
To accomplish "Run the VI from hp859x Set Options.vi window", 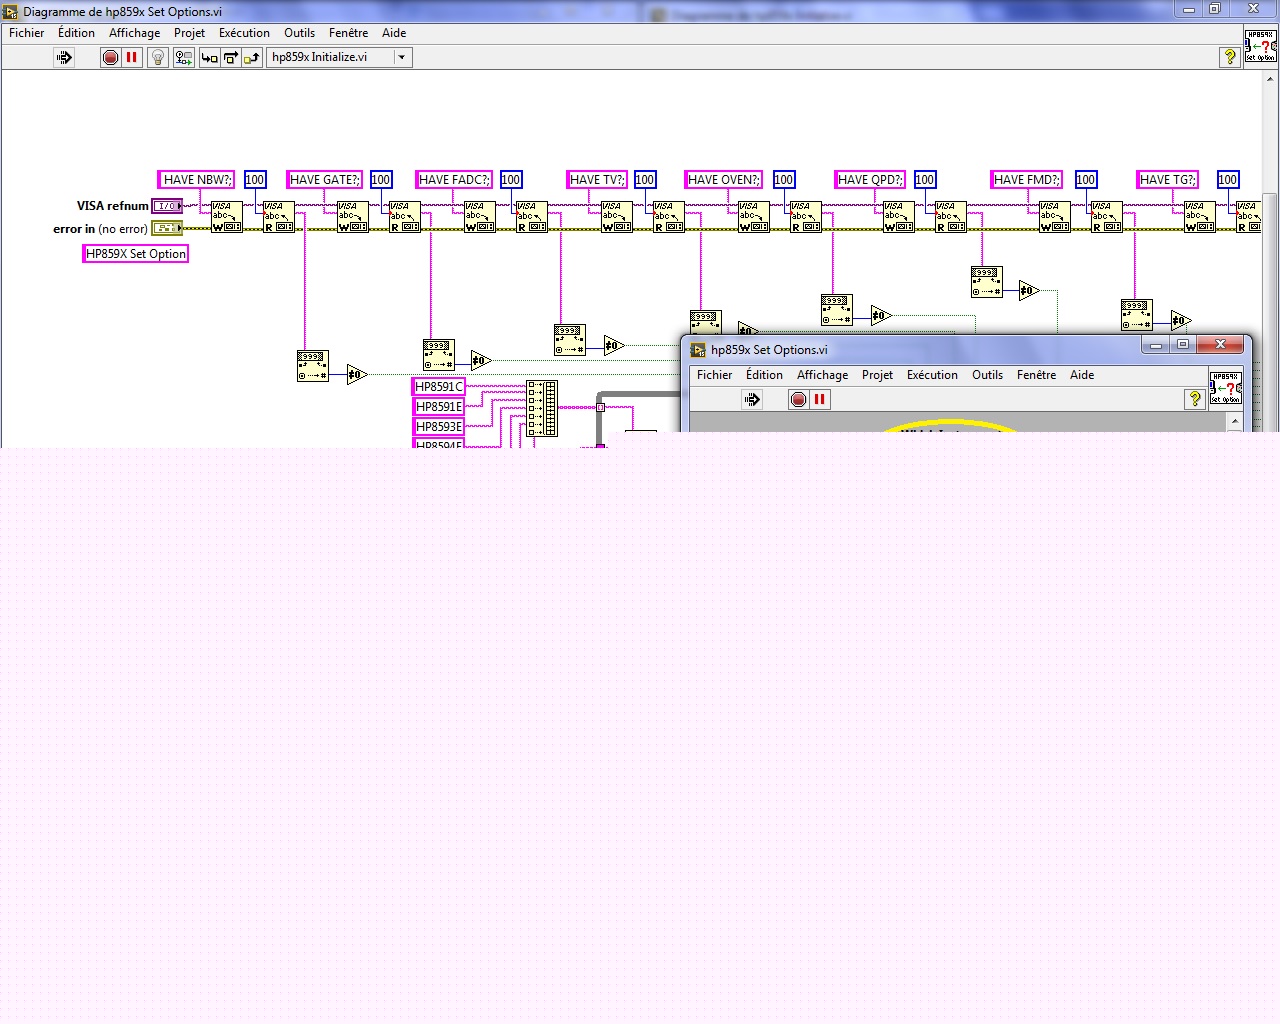I will [x=752, y=399].
